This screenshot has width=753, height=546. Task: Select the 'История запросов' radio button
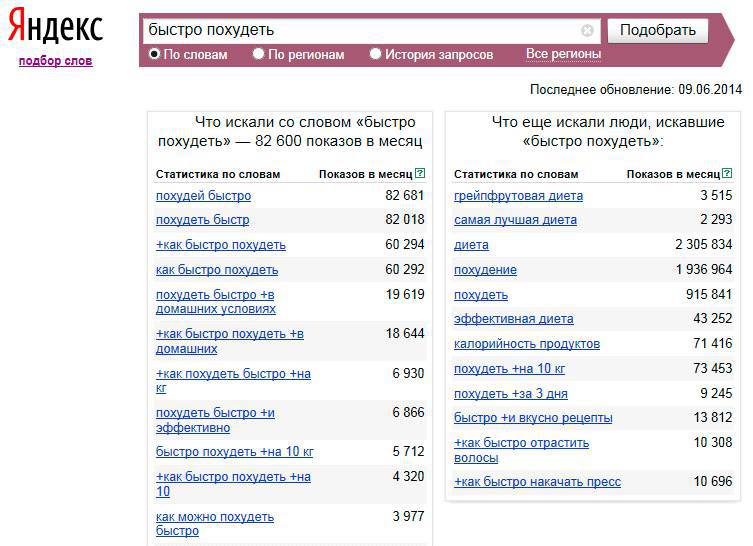pos(376,54)
